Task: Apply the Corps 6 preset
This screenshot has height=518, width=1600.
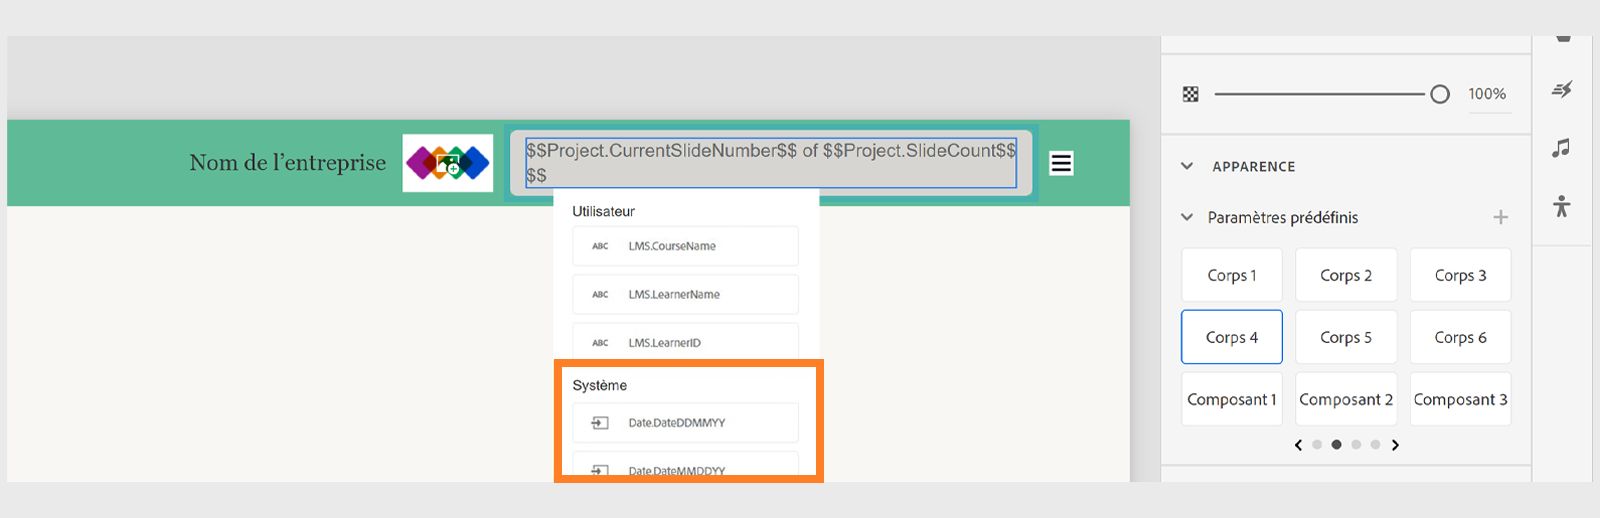Action: point(1460,337)
